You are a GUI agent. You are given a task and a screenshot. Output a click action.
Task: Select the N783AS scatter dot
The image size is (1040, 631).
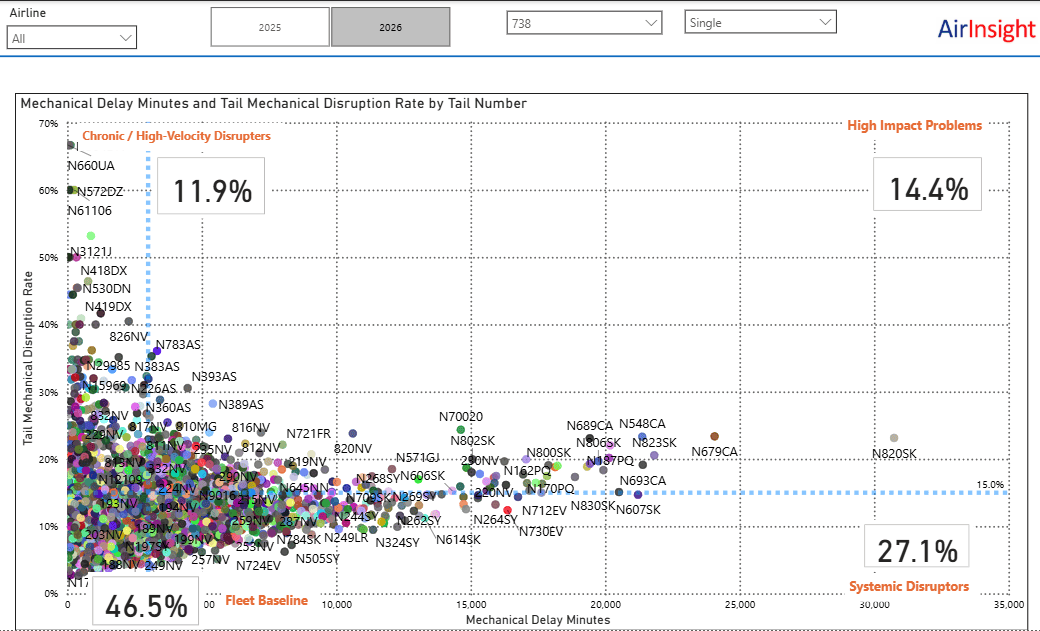157,350
